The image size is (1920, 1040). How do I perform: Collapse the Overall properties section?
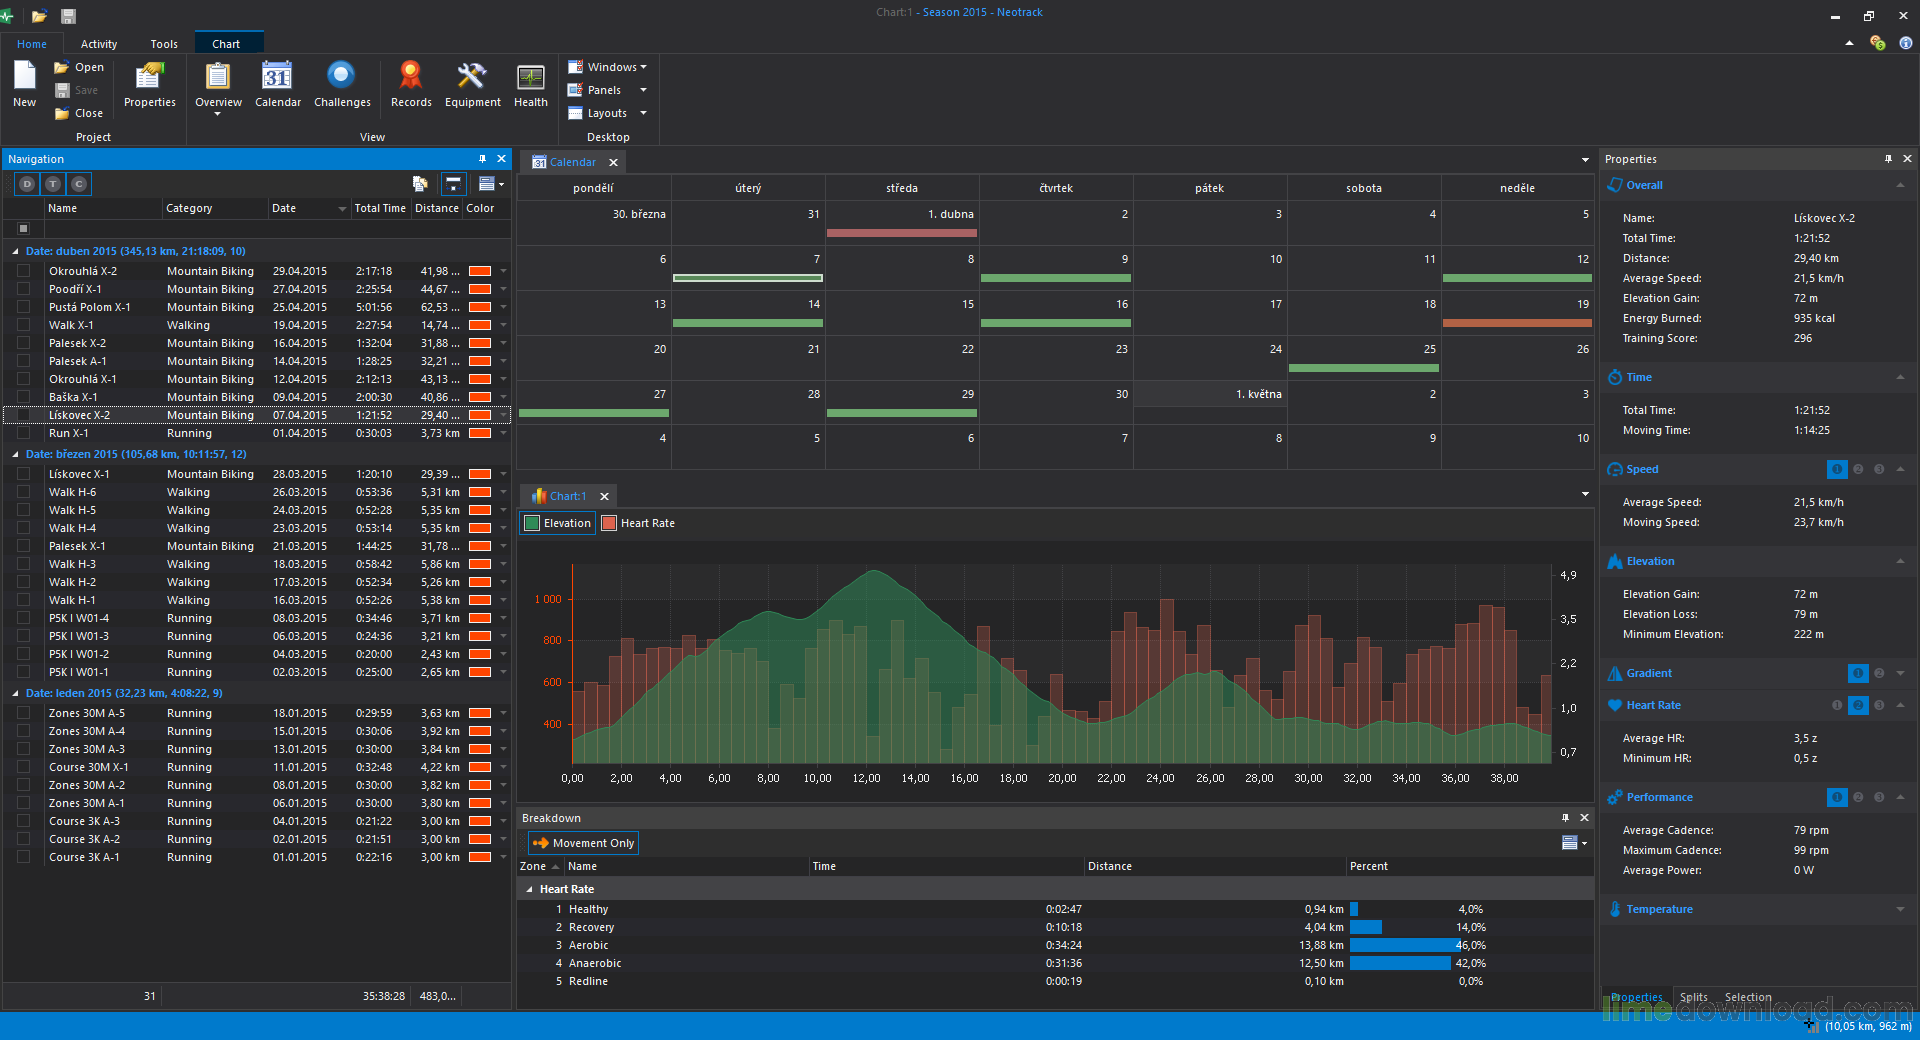click(1900, 185)
